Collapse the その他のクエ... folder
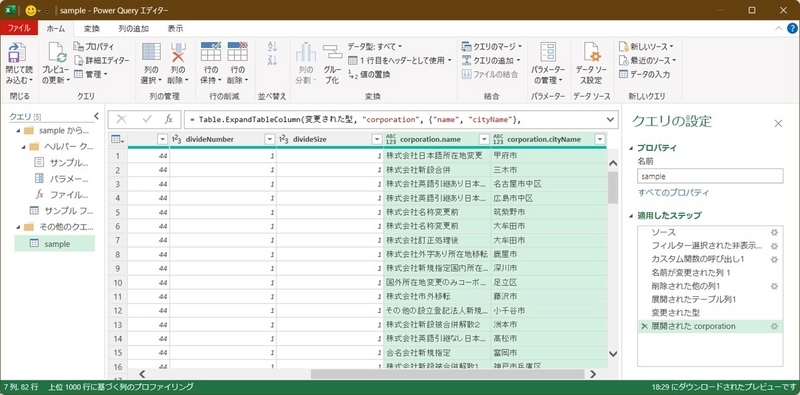Image resolution: width=800 pixels, height=395 pixels. click(x=18, y=226)
